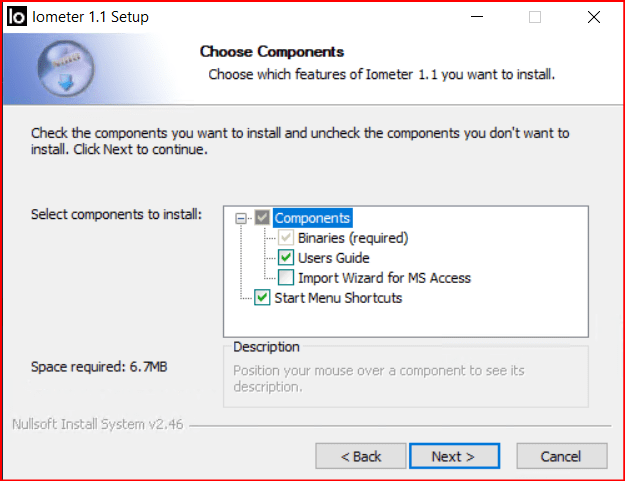The width and height of the screenshot is (625, 481).
Task: Uncheck the Start Menu Shortcuts checkbox
Action: (x=262, y=298)
